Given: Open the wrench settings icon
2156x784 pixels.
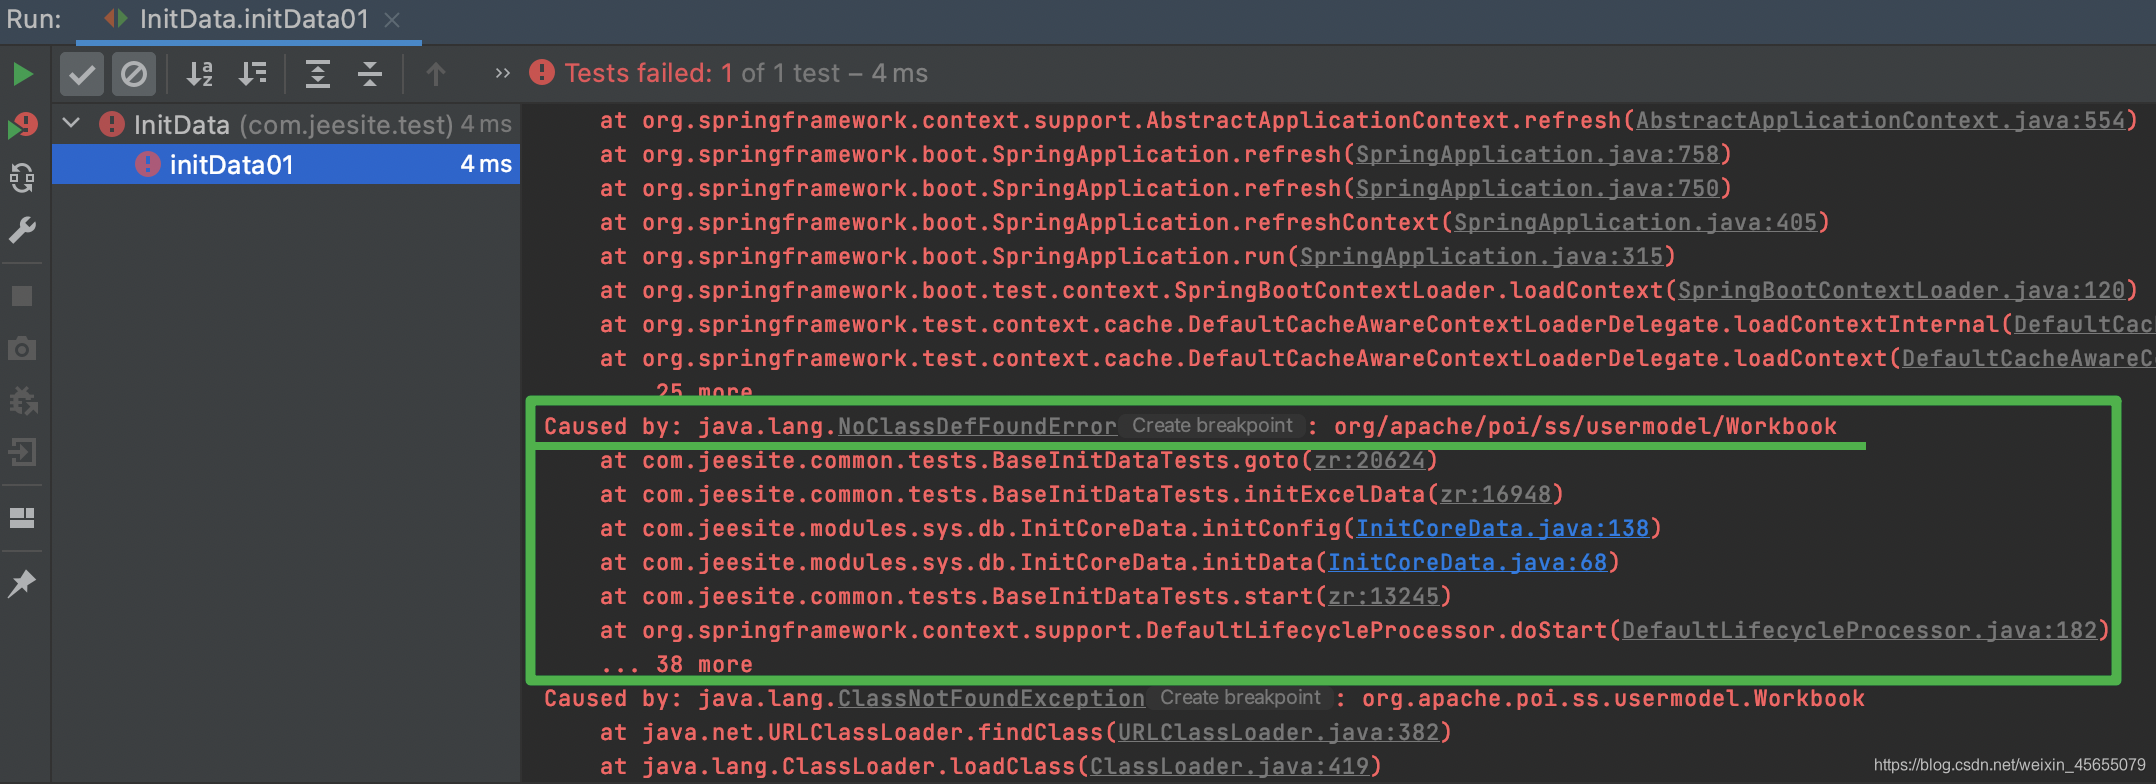Looking at the screenshot, I should pyautogui.click(x=22, y=231).
